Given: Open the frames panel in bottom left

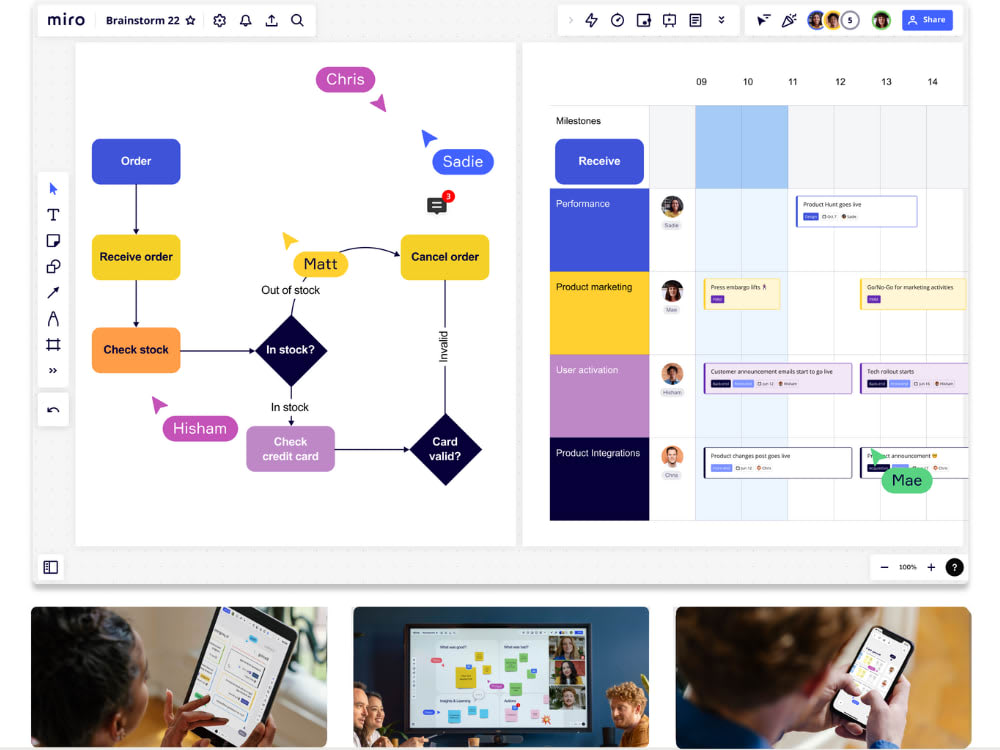Looking at the screenshot, I should [x=50, y=566].
